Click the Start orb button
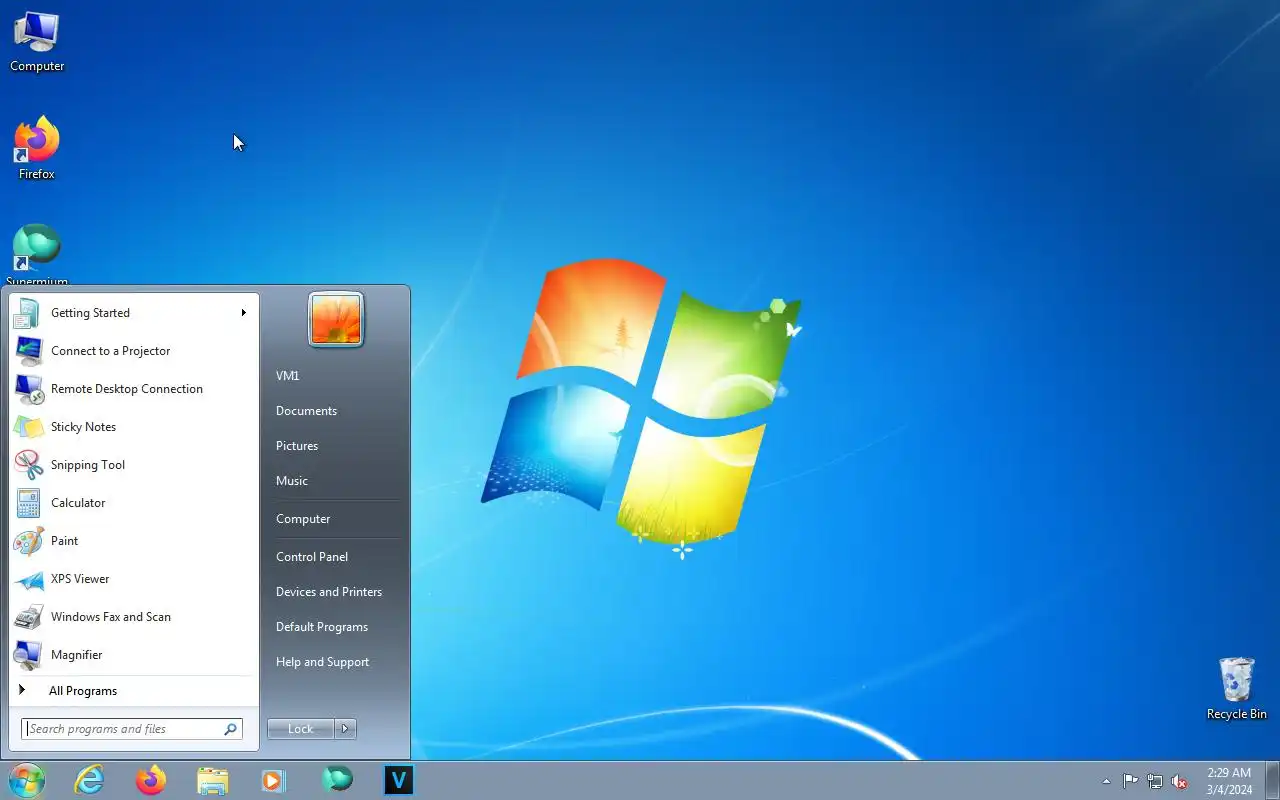 point(27,780)
